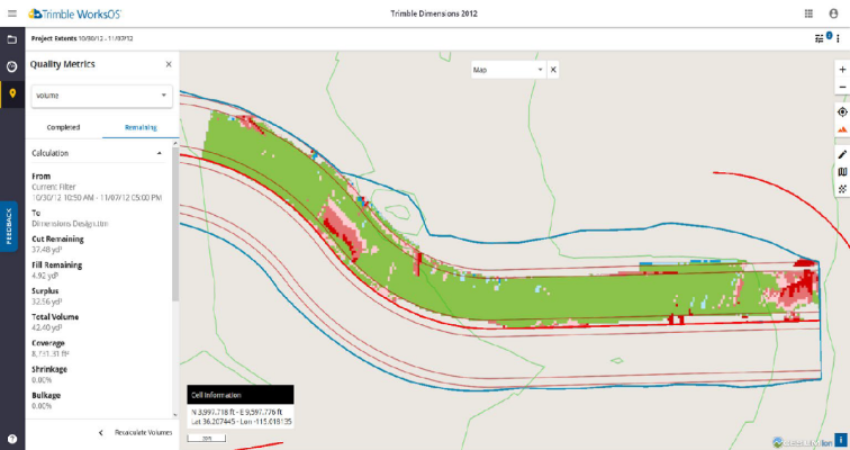Screen dimensions: 850x450
Task: Click the Current Filter date range text
Action: [x=96, y=197]
